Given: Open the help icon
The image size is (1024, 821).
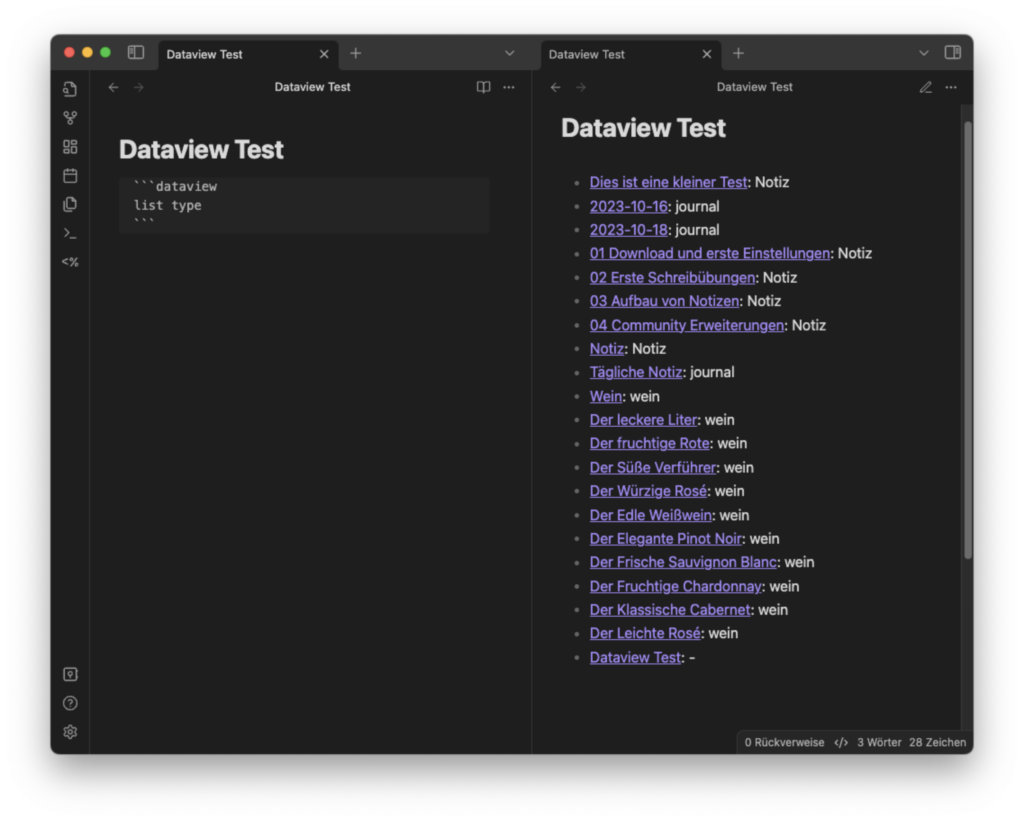Looking at the screenshot, I should tap(70, 703).
